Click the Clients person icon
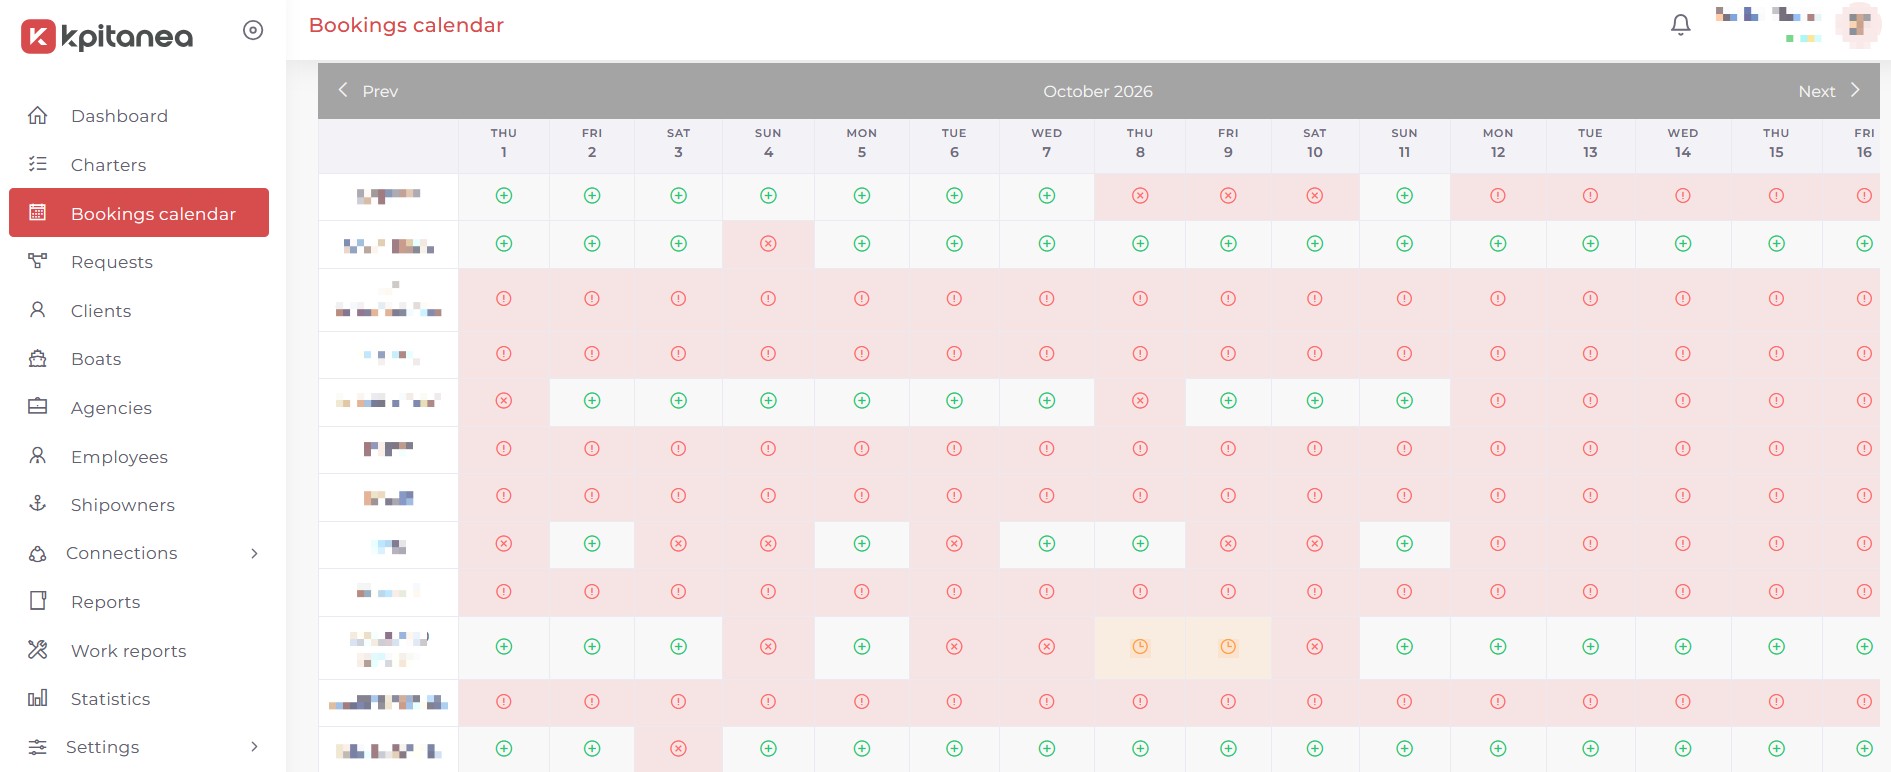This screenshot has width=1891, height=772. tap(38, 310)
